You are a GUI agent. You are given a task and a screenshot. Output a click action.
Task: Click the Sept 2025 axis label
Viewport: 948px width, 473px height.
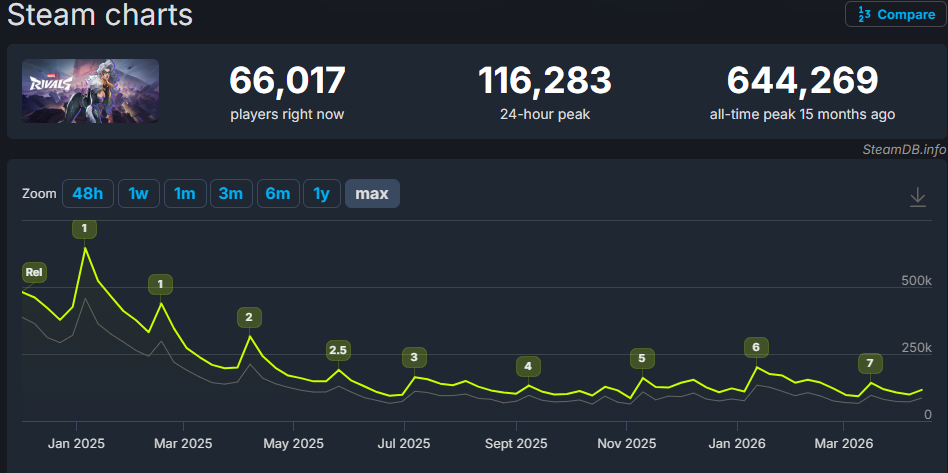click(x=516, y=443)
